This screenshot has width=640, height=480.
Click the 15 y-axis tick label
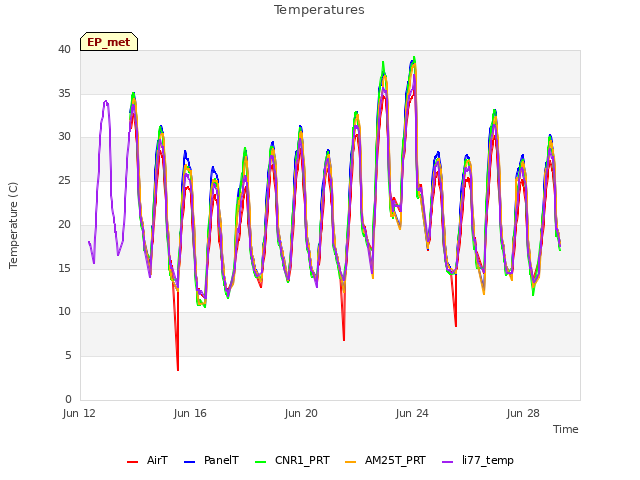[x=64, y=268]
